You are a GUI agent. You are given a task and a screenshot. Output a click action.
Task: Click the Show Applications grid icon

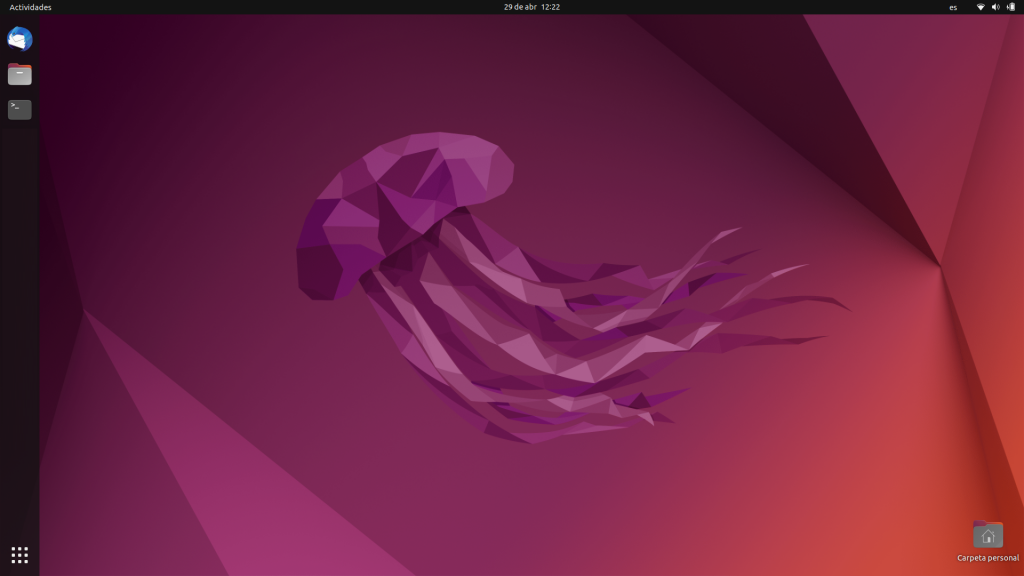point(19,555)
